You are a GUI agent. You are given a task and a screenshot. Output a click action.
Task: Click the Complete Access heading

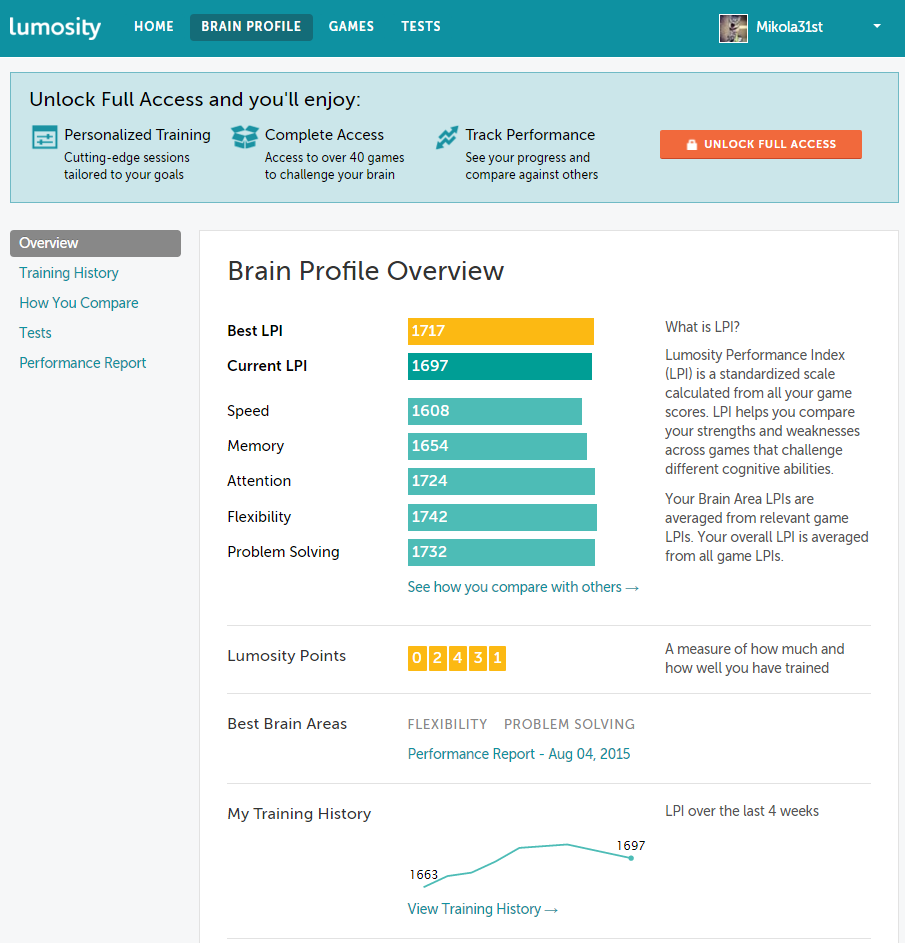tap(324, 135)
